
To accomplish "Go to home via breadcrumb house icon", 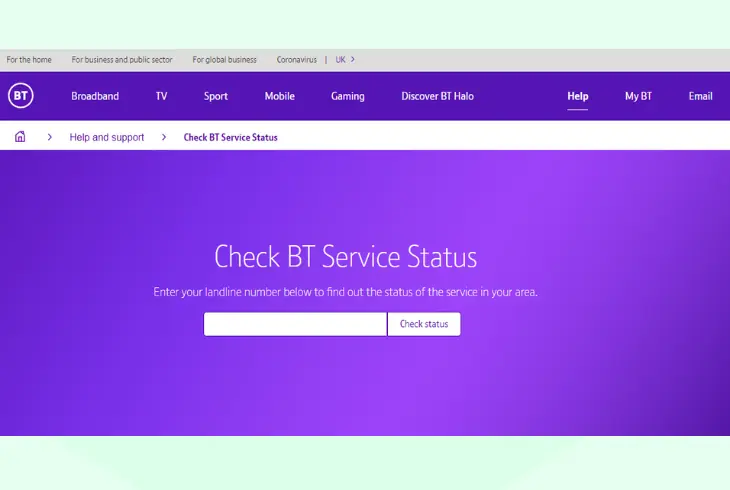I will (20, 136).
